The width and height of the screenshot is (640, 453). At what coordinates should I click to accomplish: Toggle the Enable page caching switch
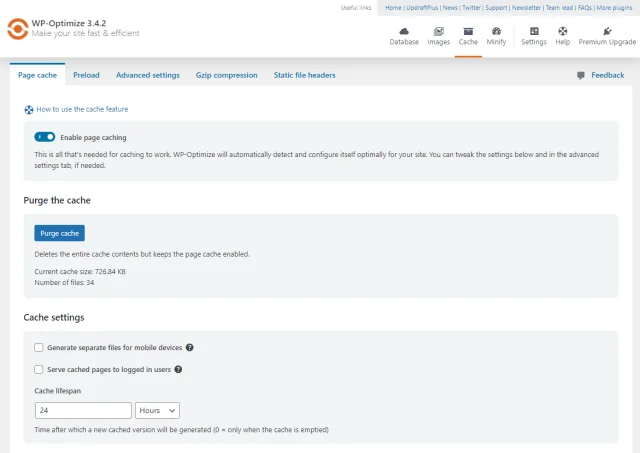pyautogui.click(x=45, y=137)
